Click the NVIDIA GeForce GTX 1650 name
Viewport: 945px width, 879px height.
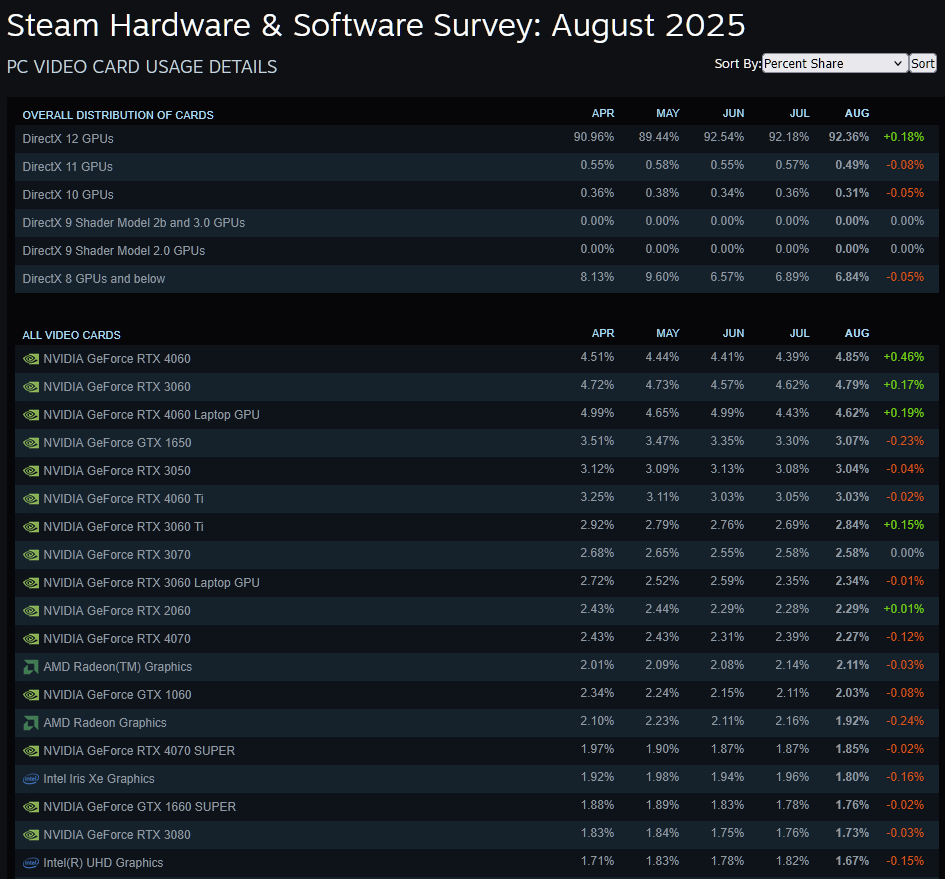tap(118, 443)
